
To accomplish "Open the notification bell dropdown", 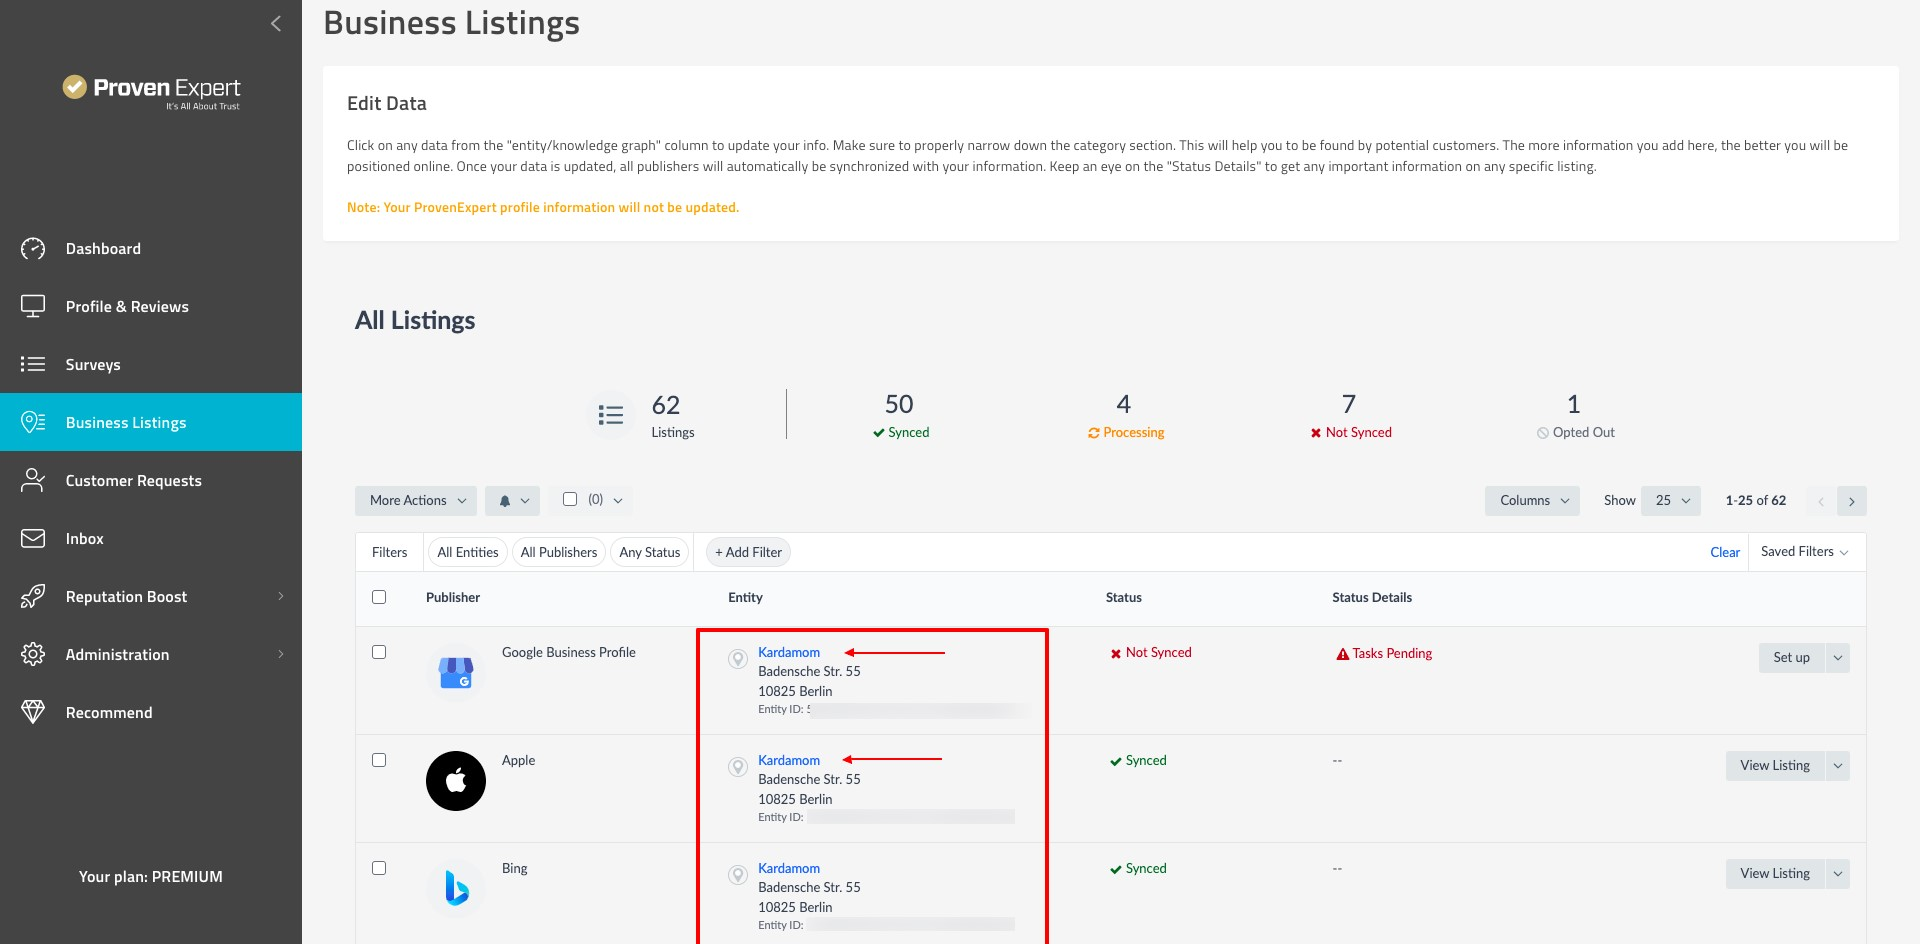I will point(513,501).
